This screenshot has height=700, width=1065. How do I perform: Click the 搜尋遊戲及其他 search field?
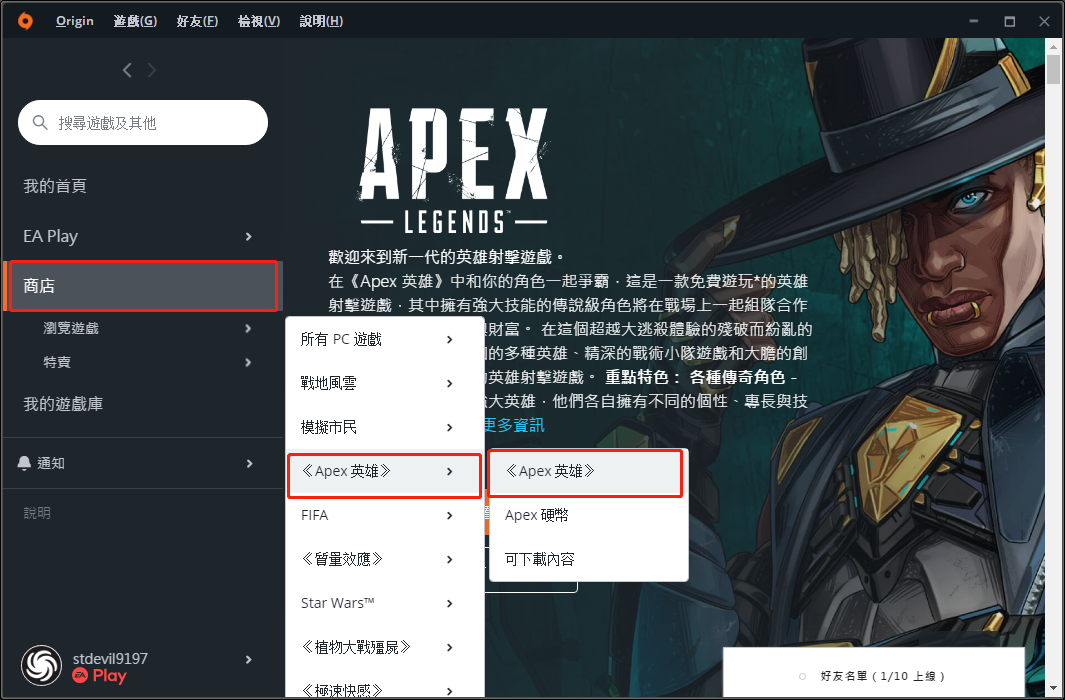click(x=143, y=122)
